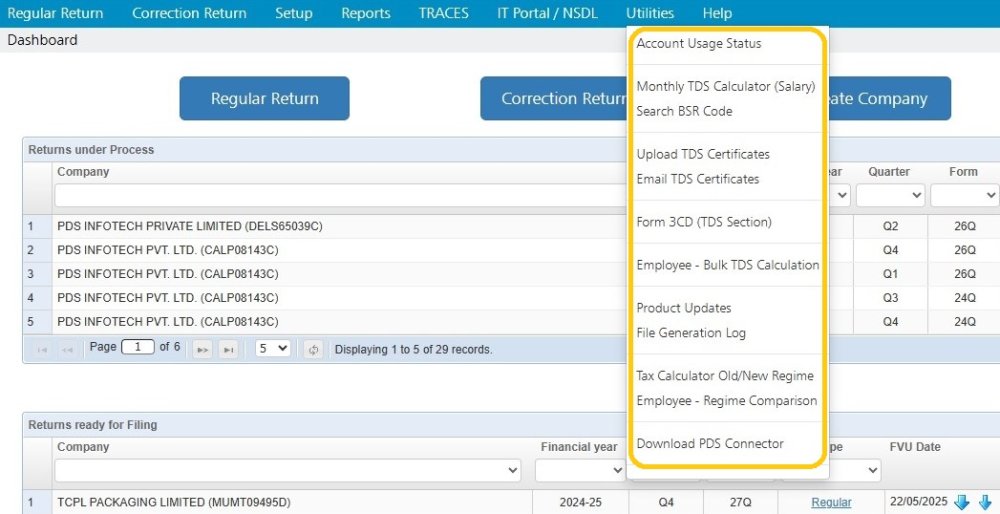Viewport: 1000px width, 514px height.
Task: Click the large Regular Return button
Action: tap(264, 98)
